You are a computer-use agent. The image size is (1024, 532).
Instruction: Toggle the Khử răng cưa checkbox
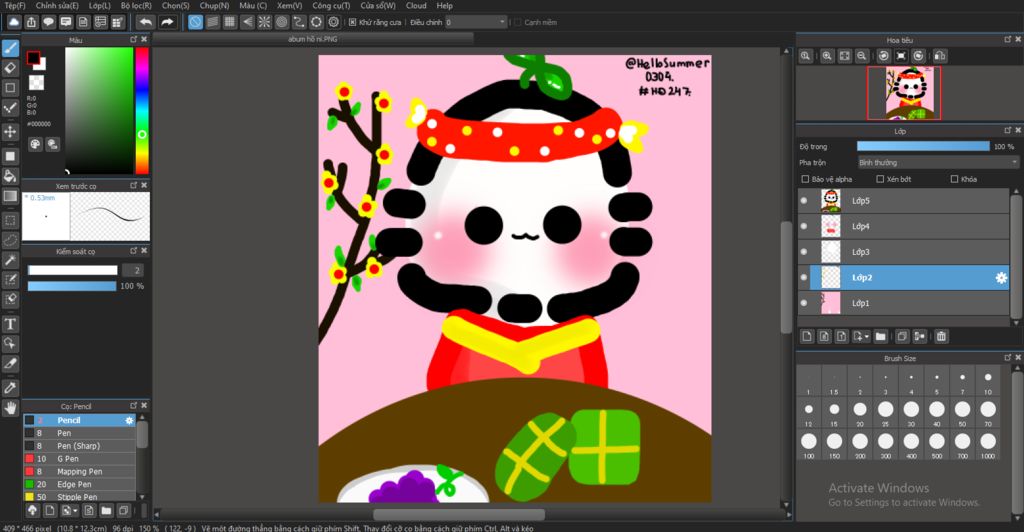tap(353, 22)
